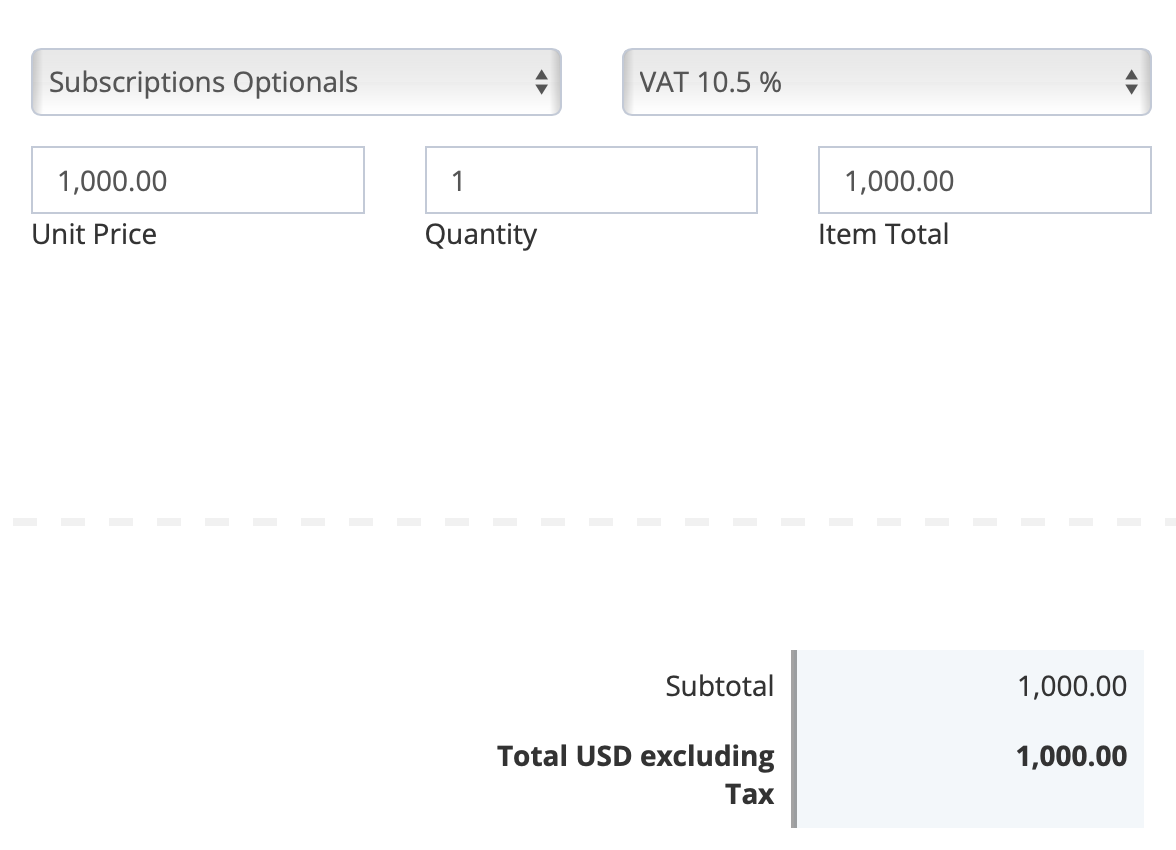Click the Total USD excluding Tax label
Screen dimensions: 1176x850
tap(636, 756)
